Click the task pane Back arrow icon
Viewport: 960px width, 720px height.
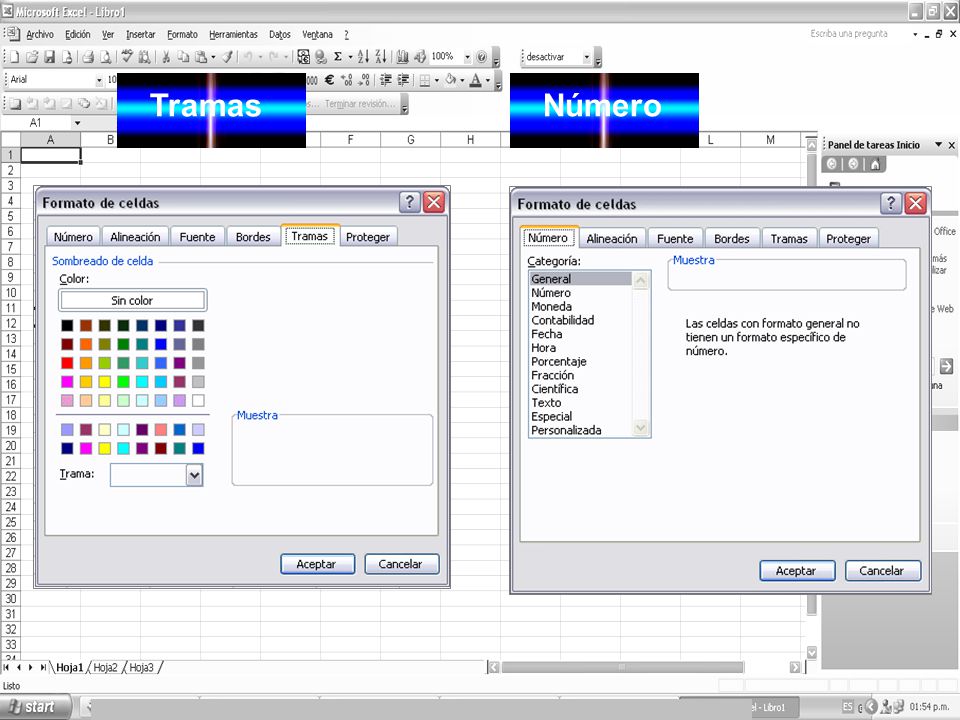831,164
